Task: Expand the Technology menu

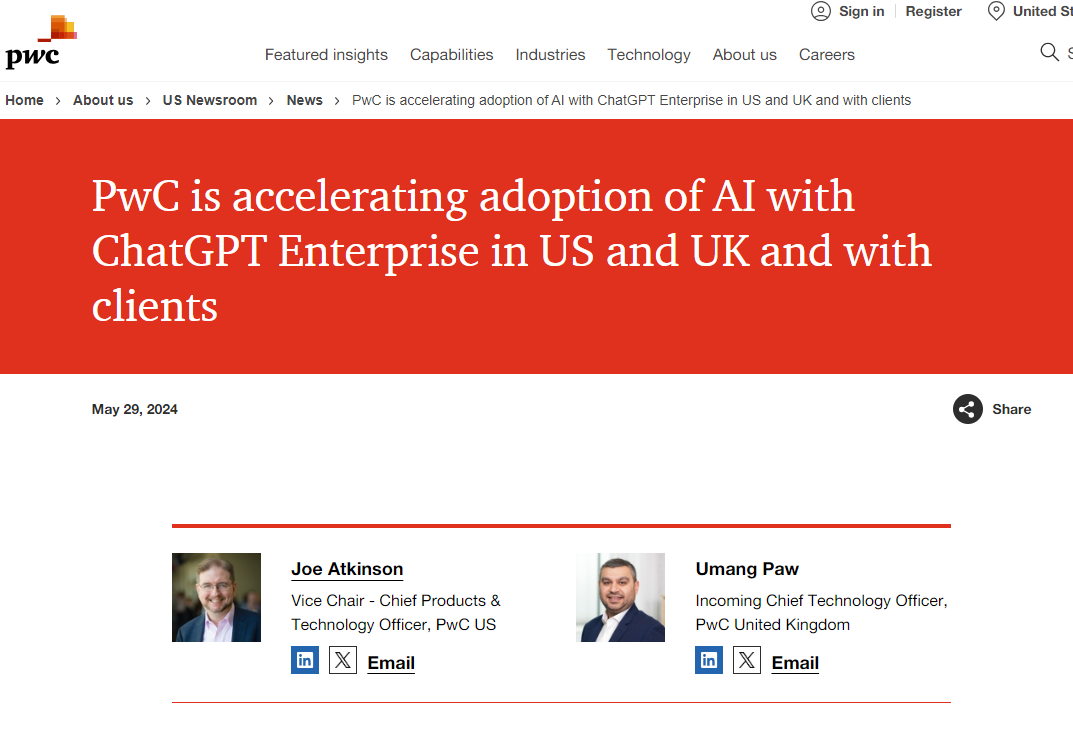Action: point(649,55)
